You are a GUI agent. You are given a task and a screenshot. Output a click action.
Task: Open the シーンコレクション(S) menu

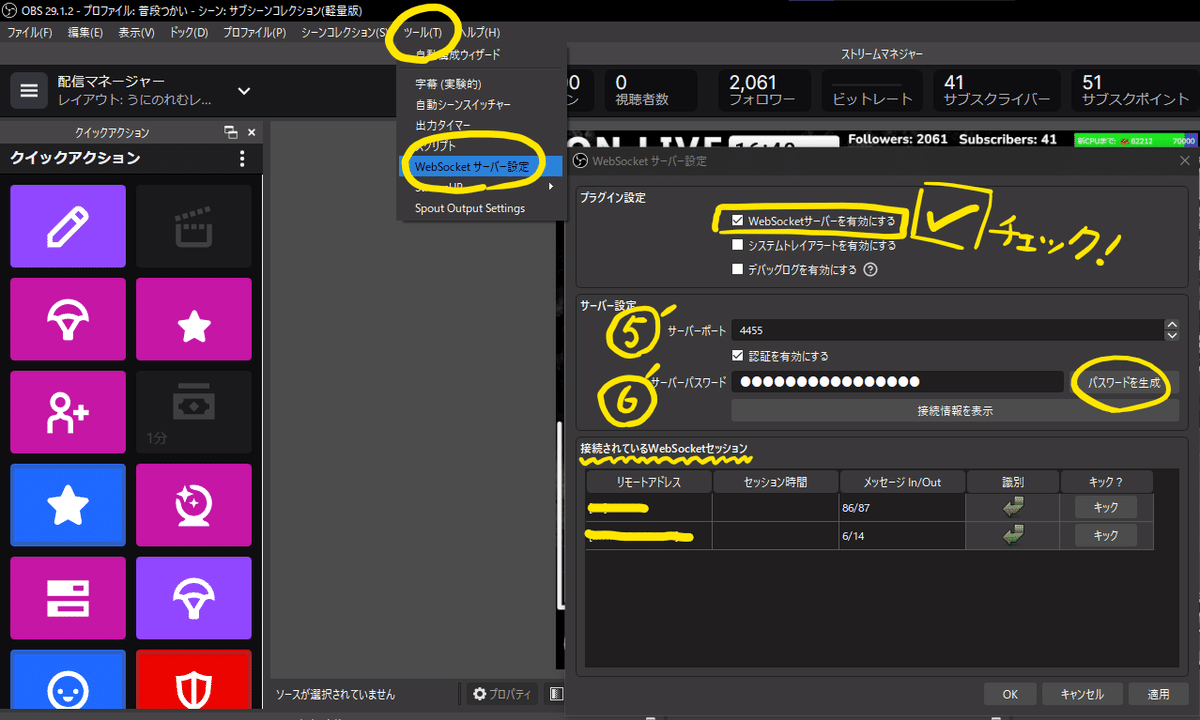coord(345,33)
